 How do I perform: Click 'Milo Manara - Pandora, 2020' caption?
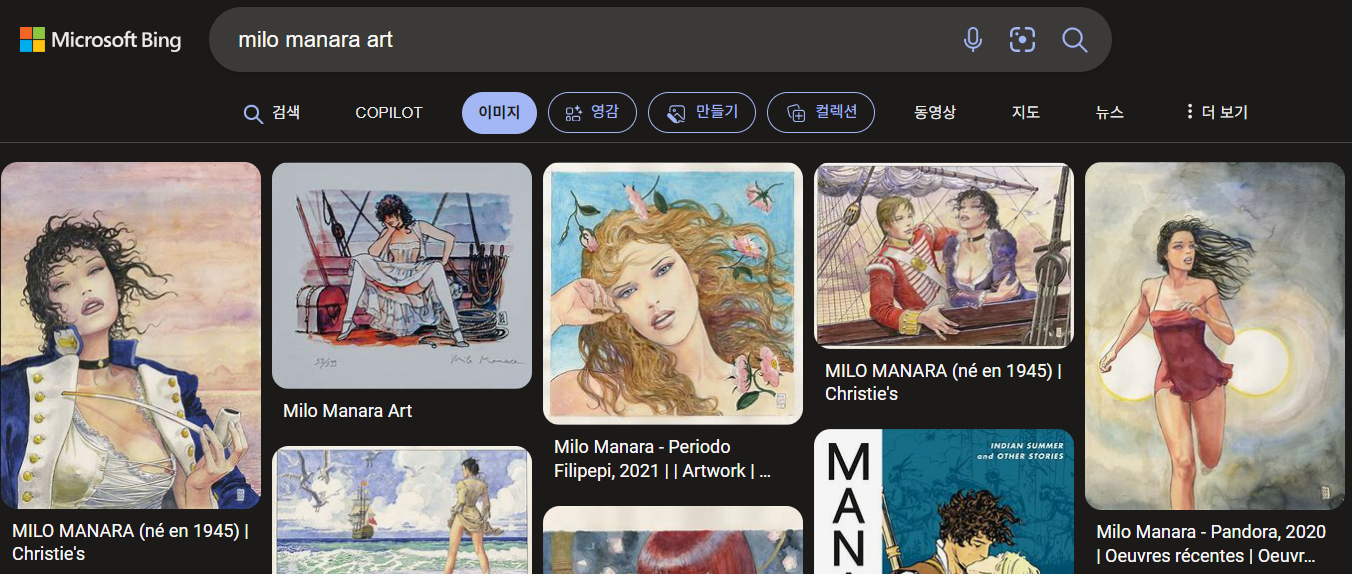(1211, 544)
